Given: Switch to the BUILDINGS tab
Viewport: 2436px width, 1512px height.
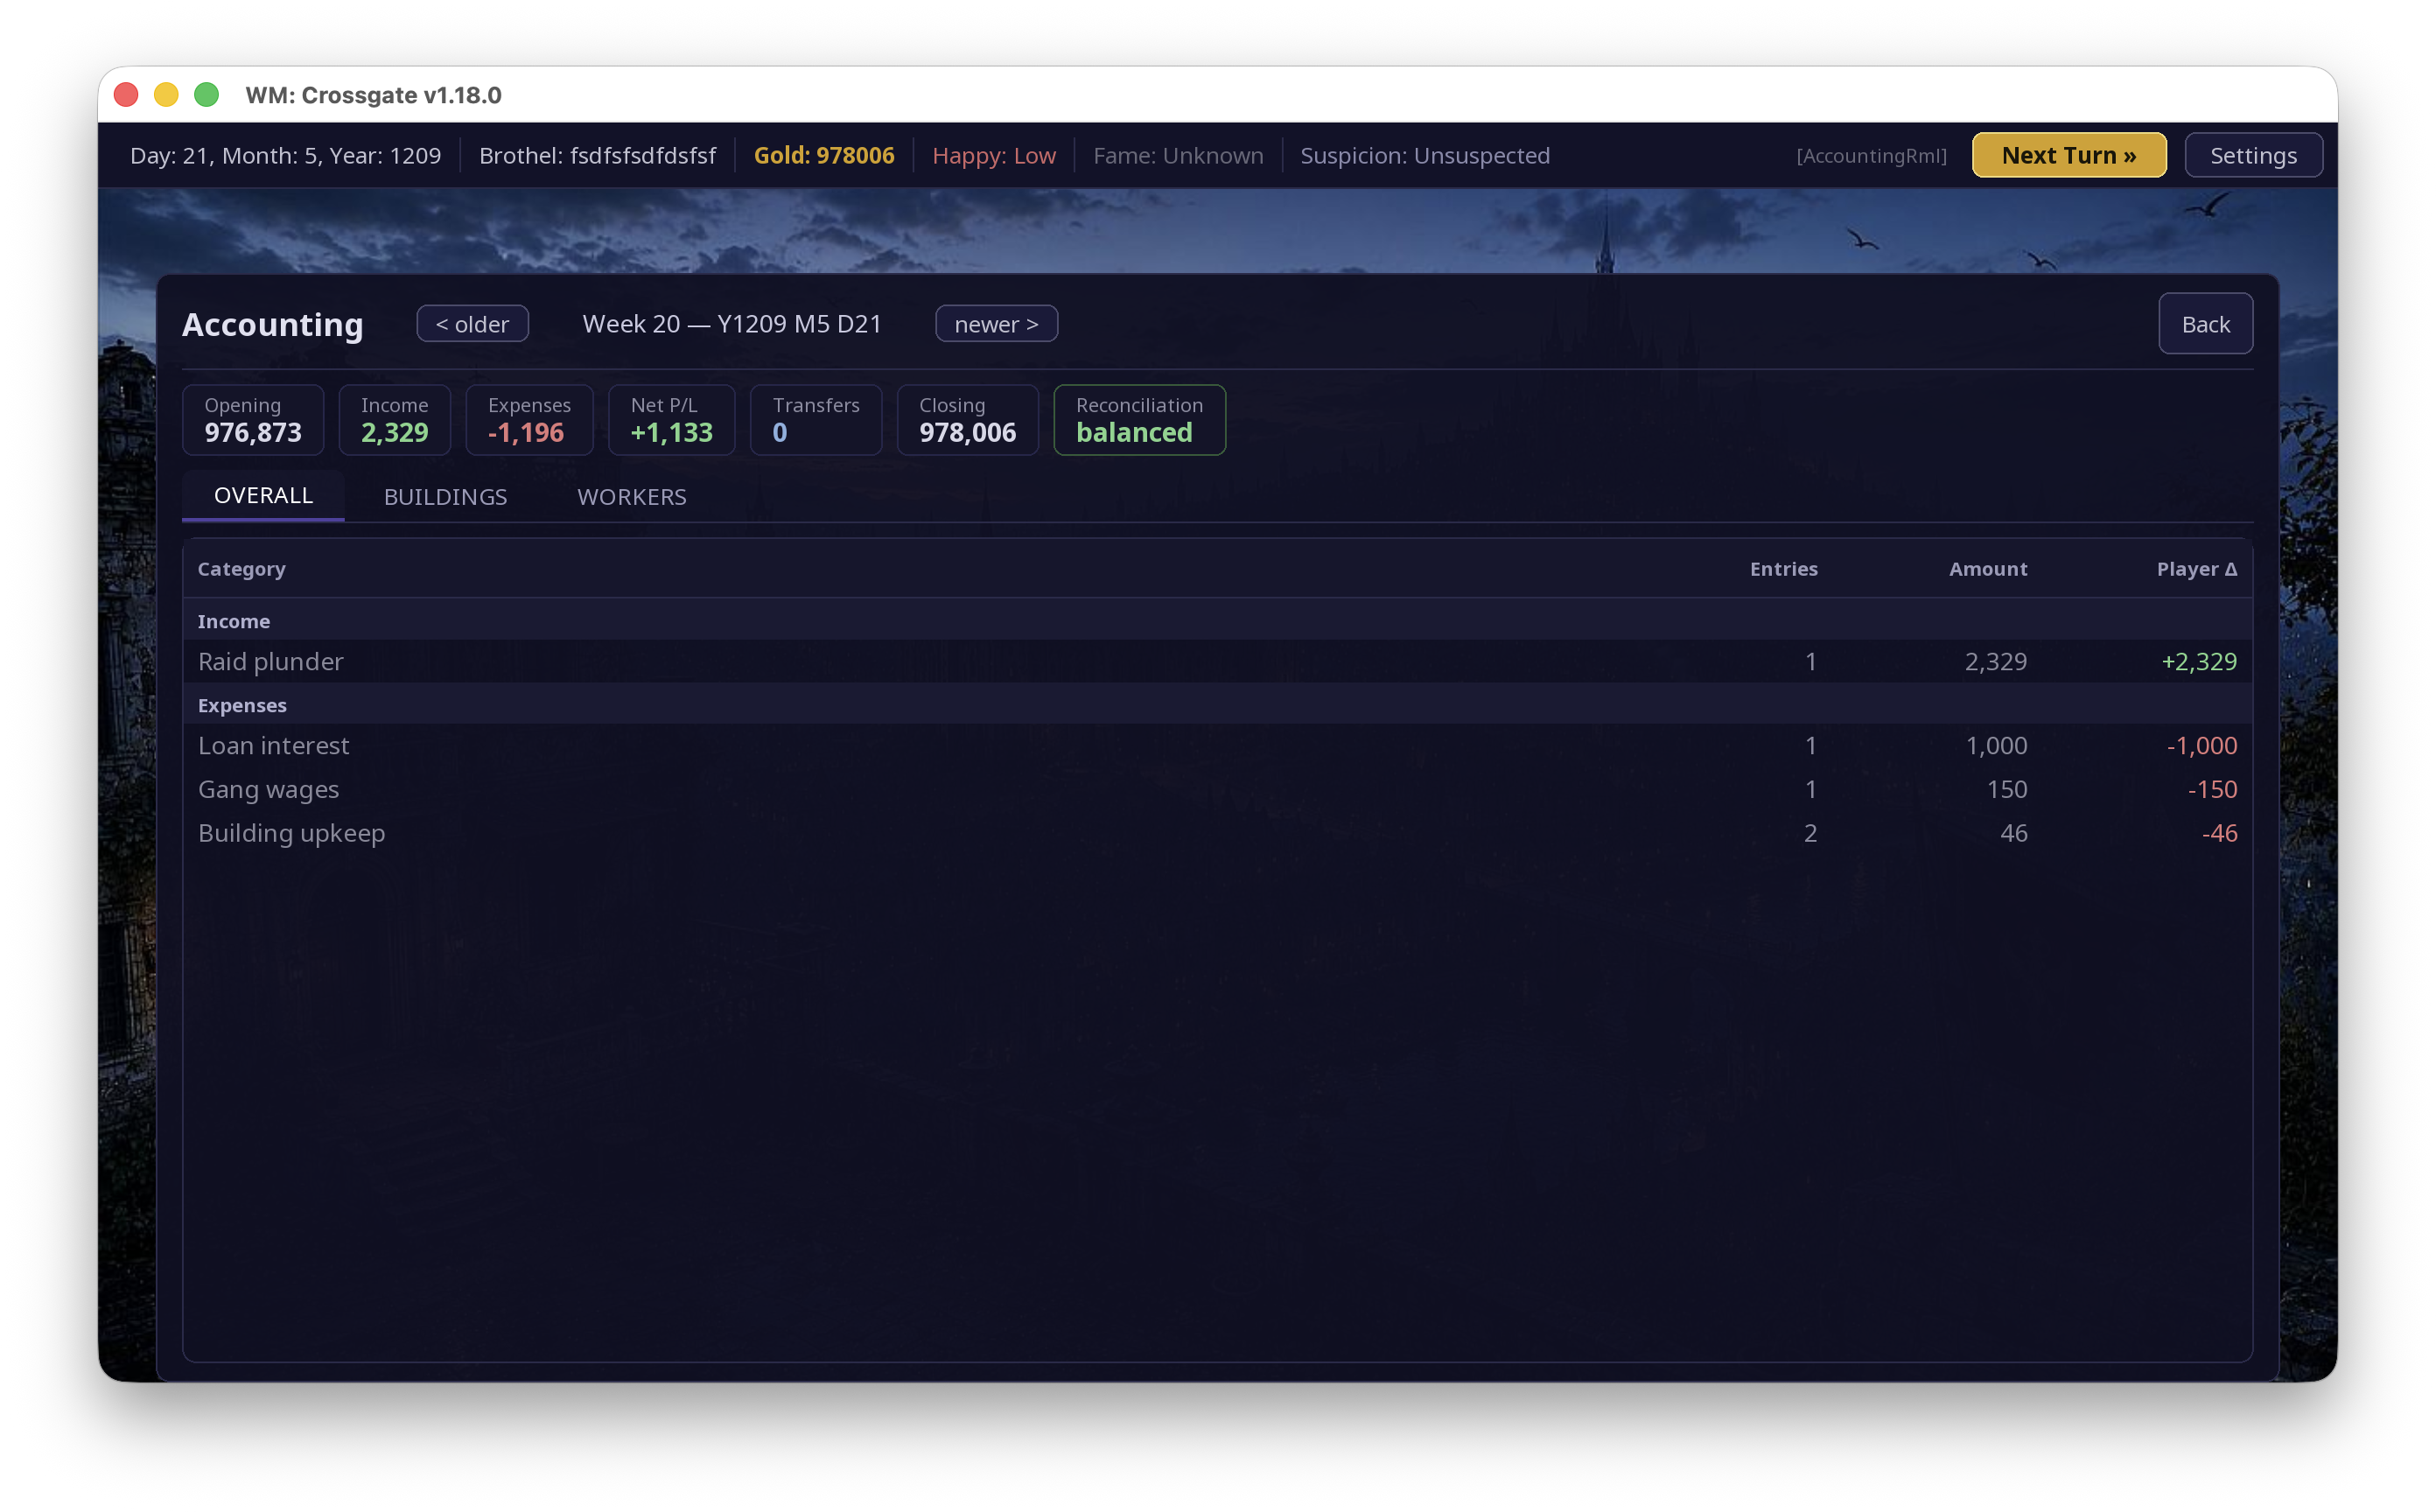Looking at the screenshot, I should [445, 496].
